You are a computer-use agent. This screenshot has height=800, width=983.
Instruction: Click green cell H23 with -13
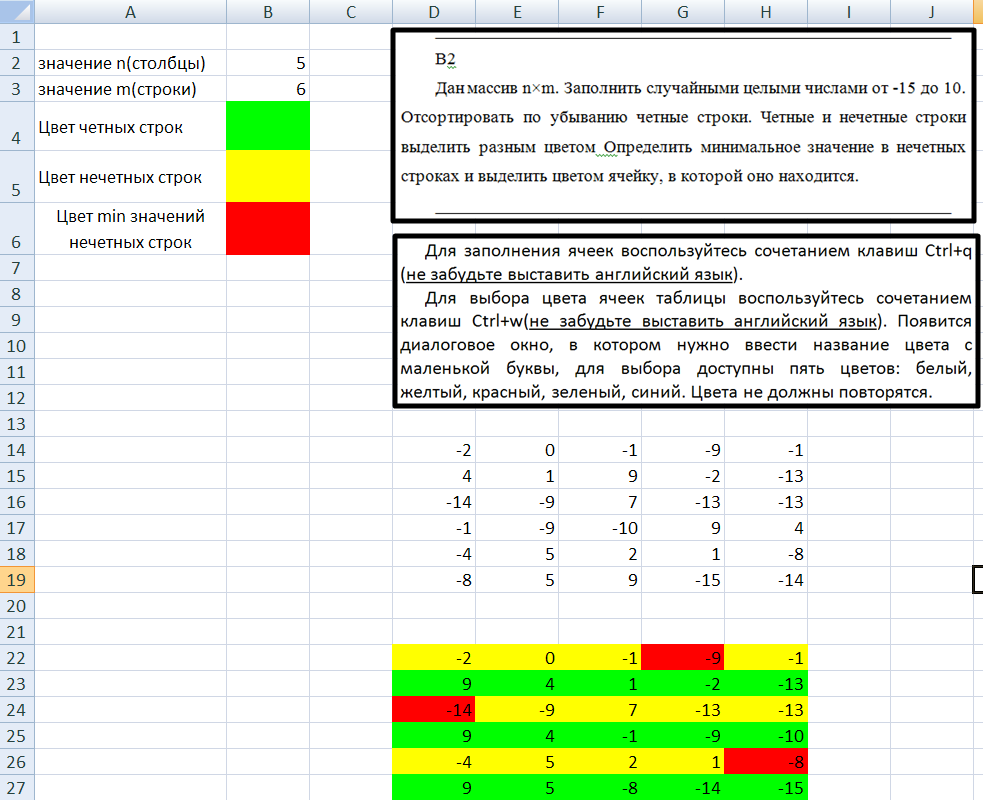[766, 684]
